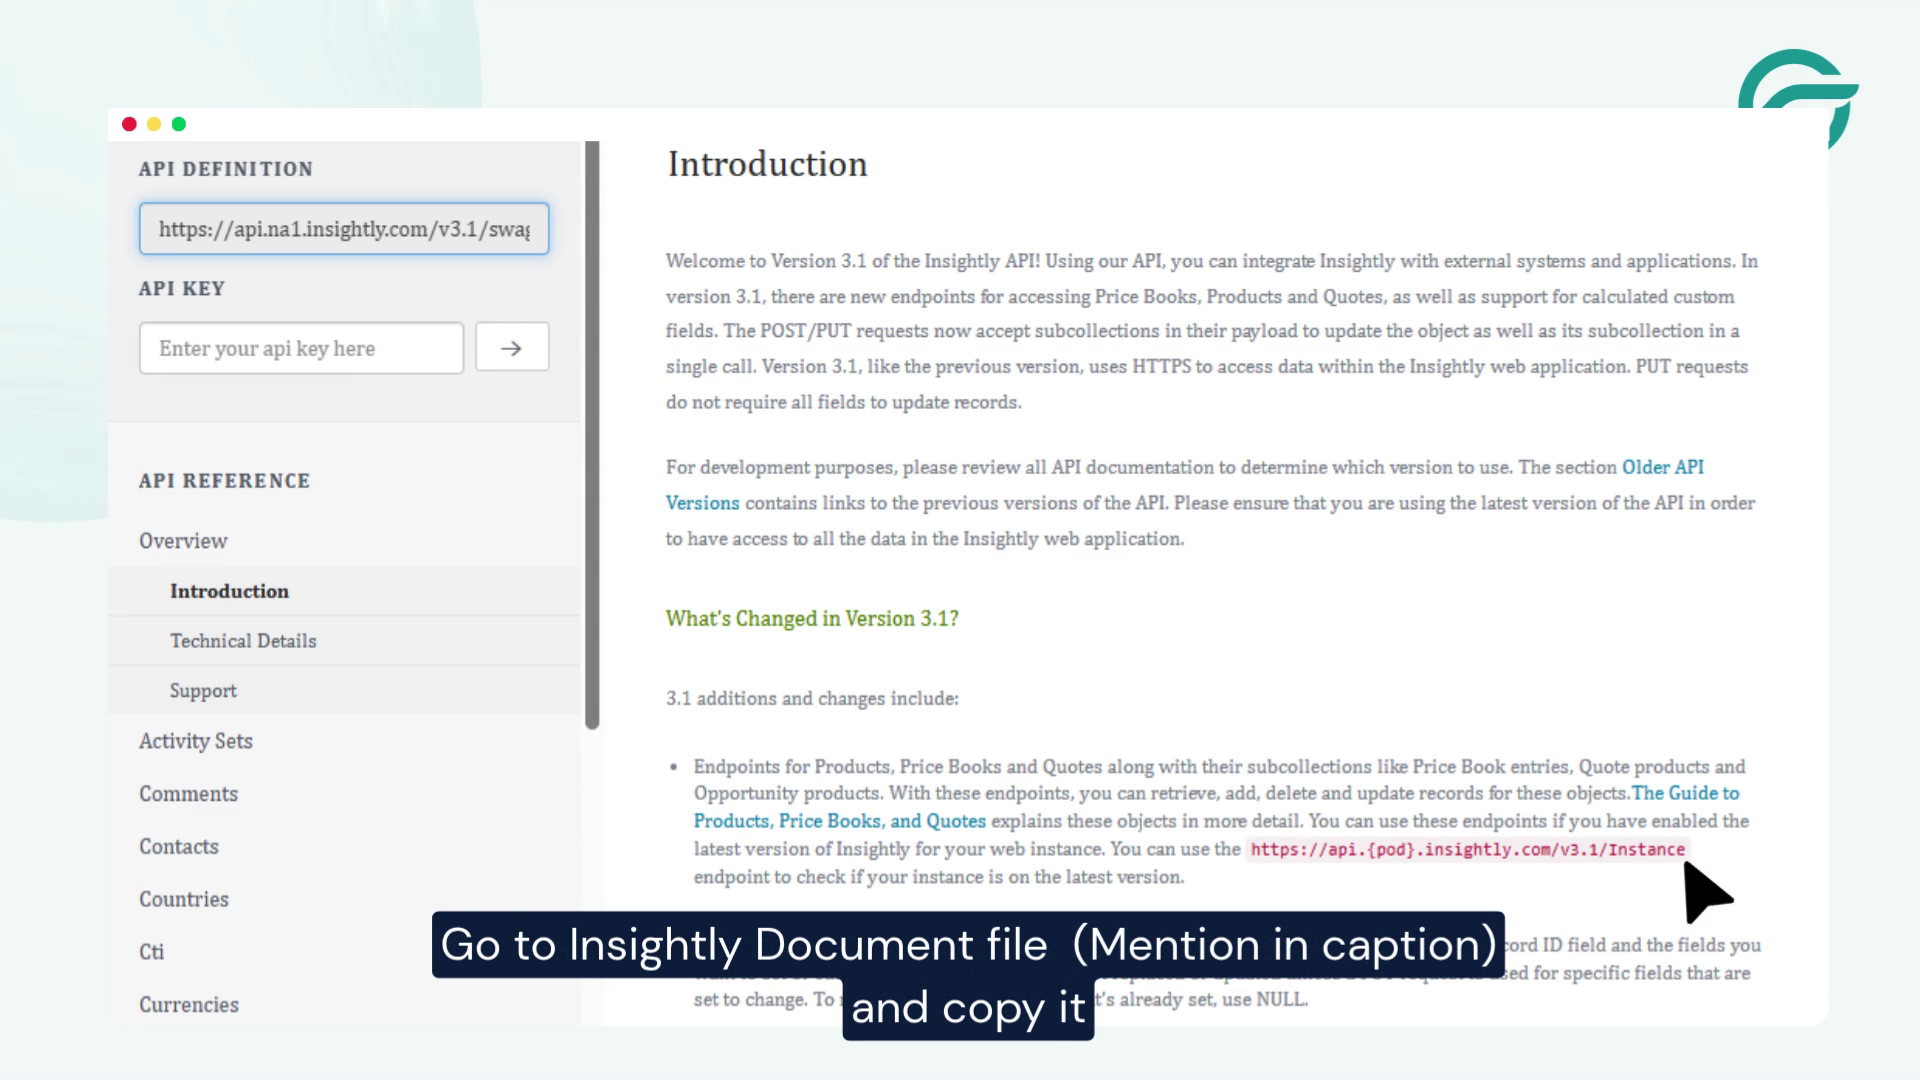The width and height of the screenshot is (1920, 1080).
Task: Open the Overview section in API Reference
Action: [x=183, y=541]
